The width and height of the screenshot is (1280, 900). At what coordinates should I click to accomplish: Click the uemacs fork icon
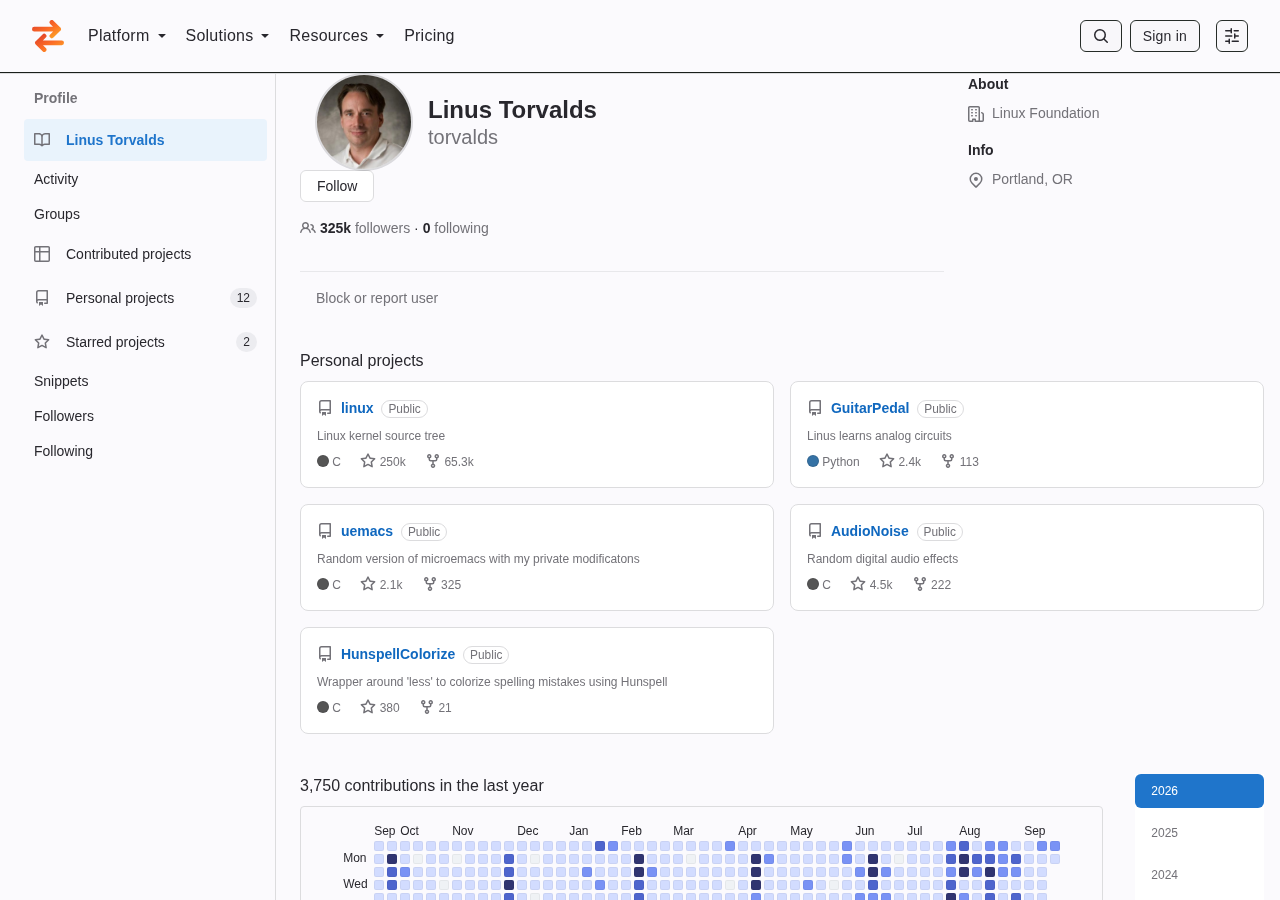pyautogui.click(x=430, y=584)
